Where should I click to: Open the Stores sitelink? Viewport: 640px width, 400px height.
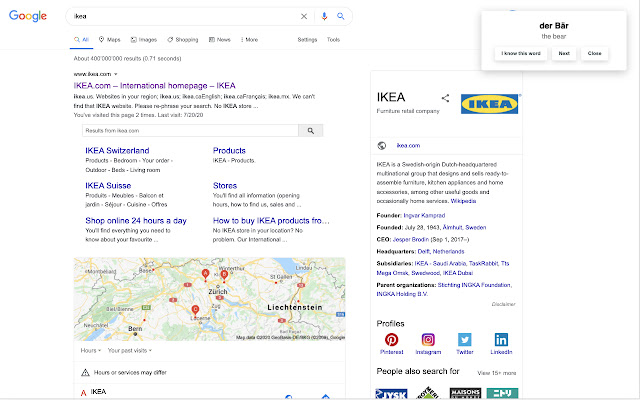[225, 186]
